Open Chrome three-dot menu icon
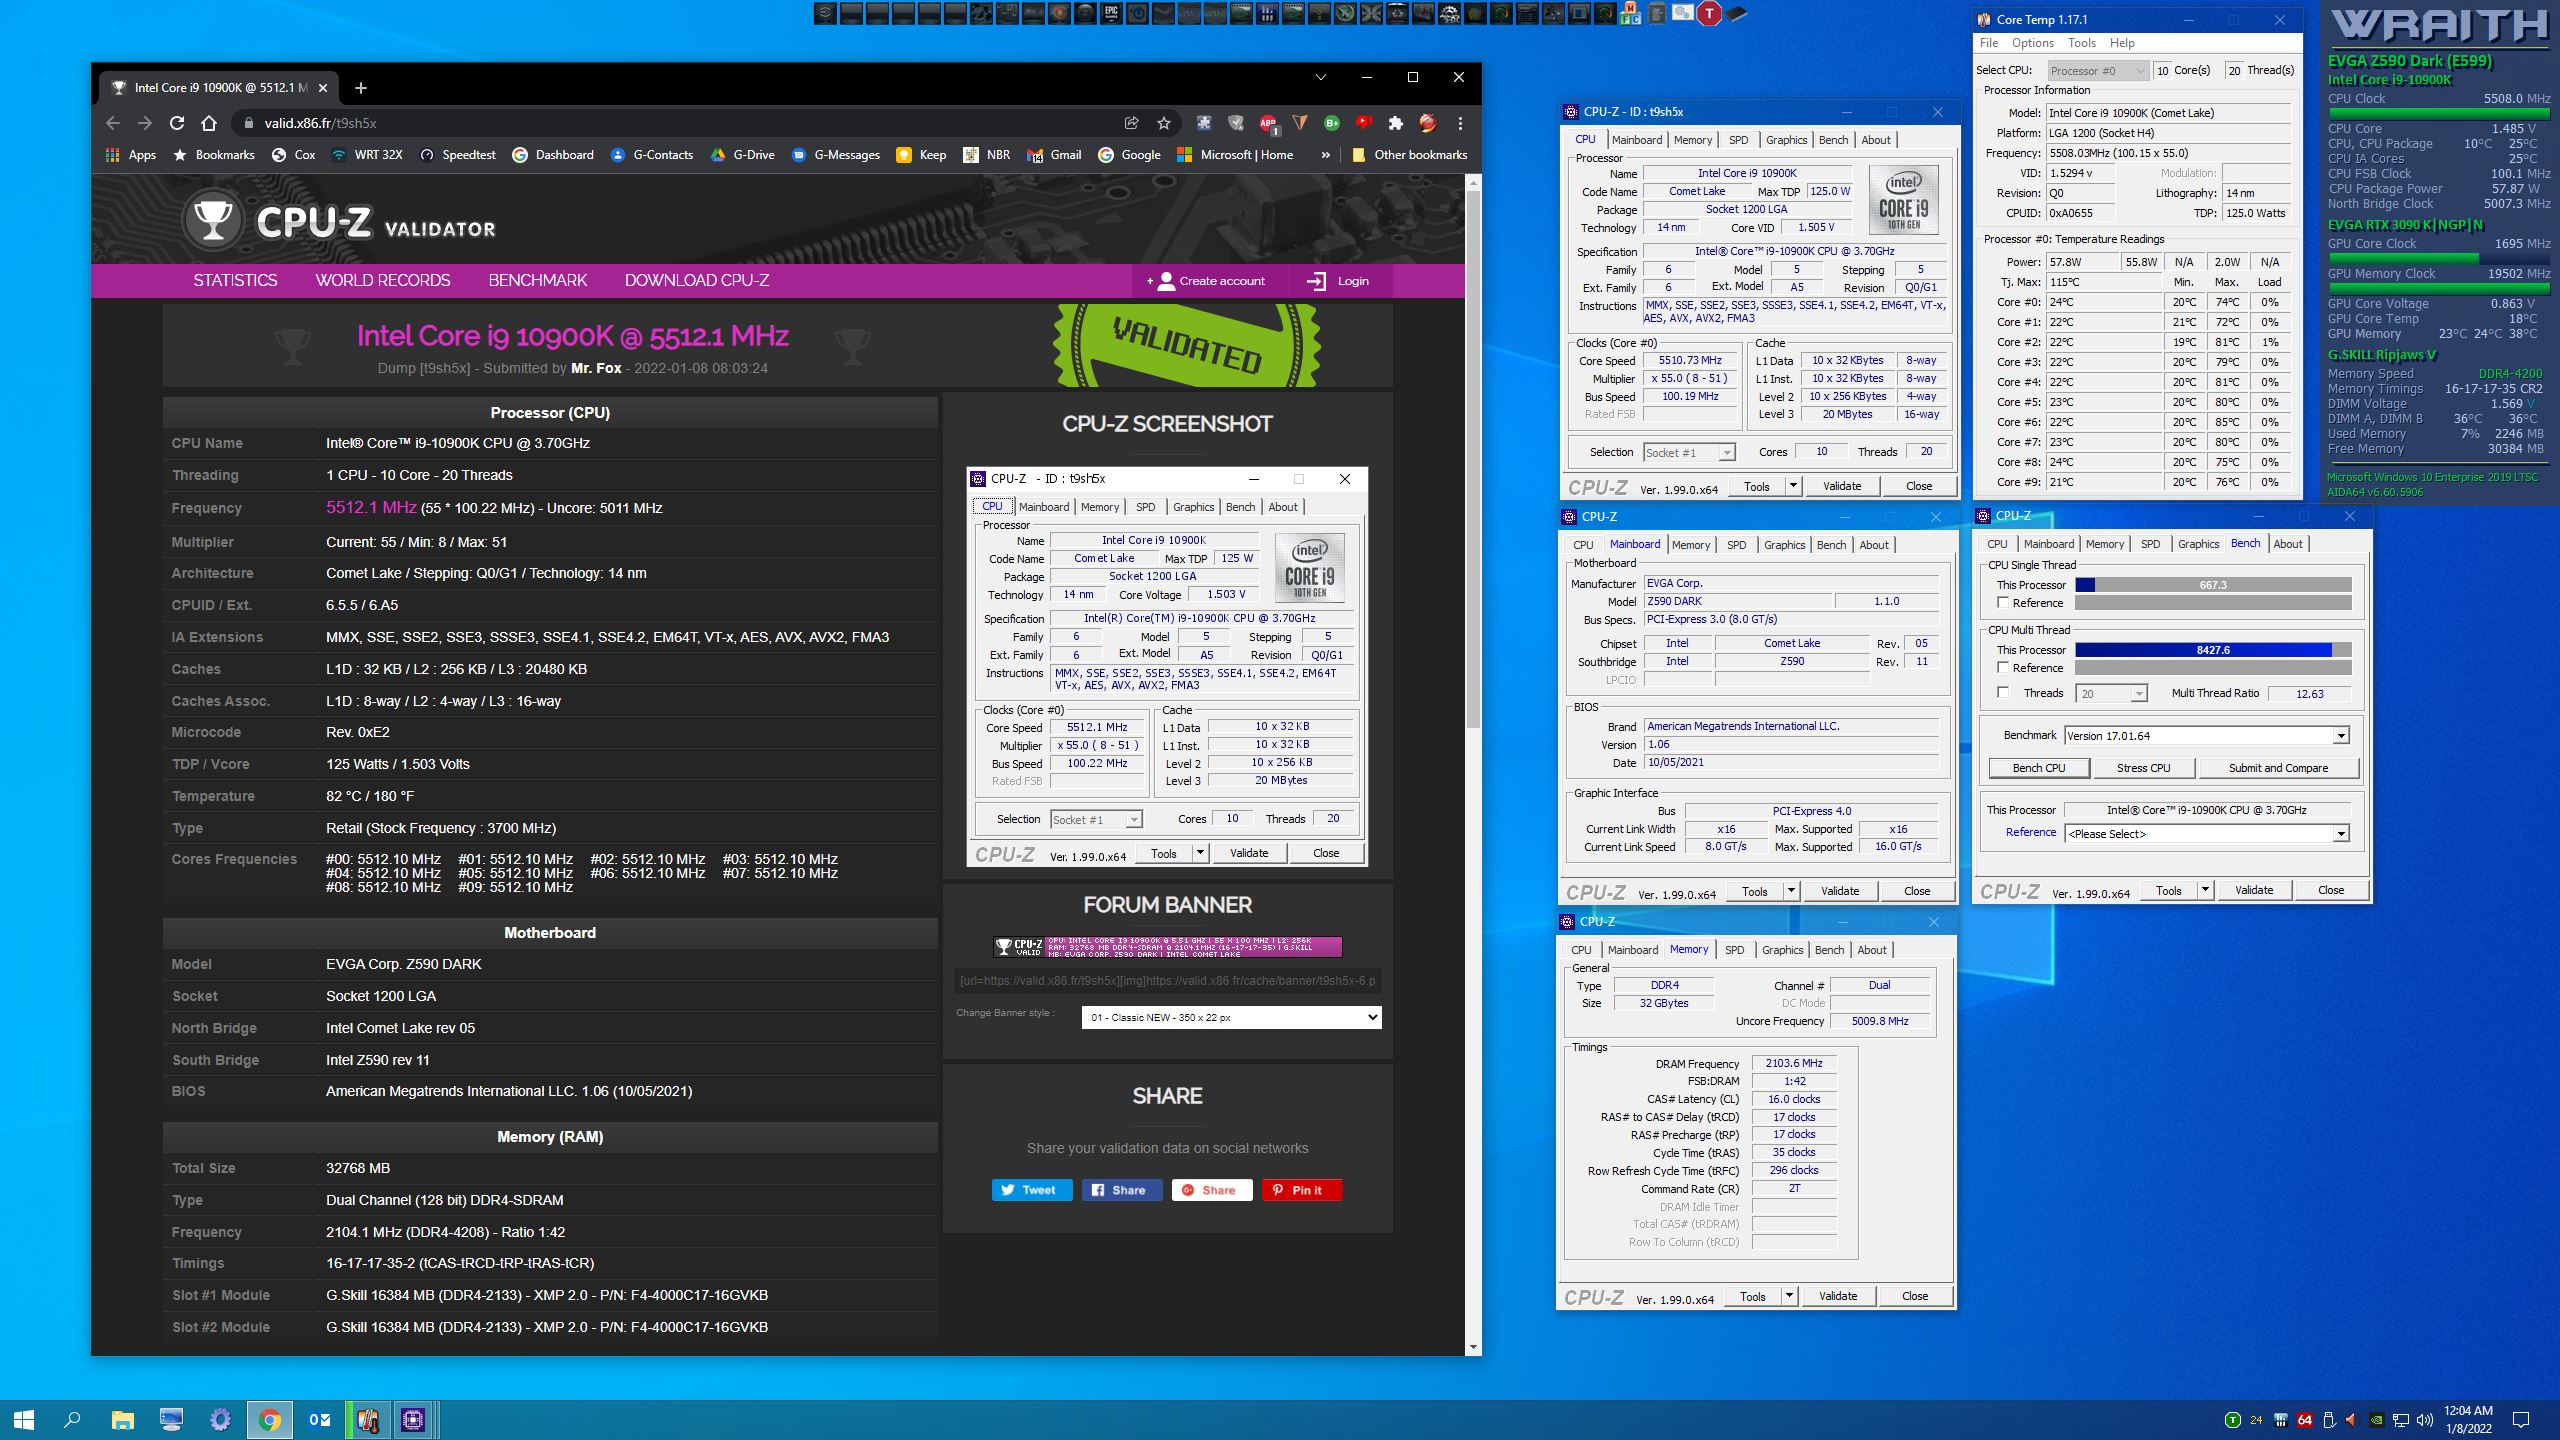Viewport: 2560px width, 1440px height. (x=1460, y=123)
